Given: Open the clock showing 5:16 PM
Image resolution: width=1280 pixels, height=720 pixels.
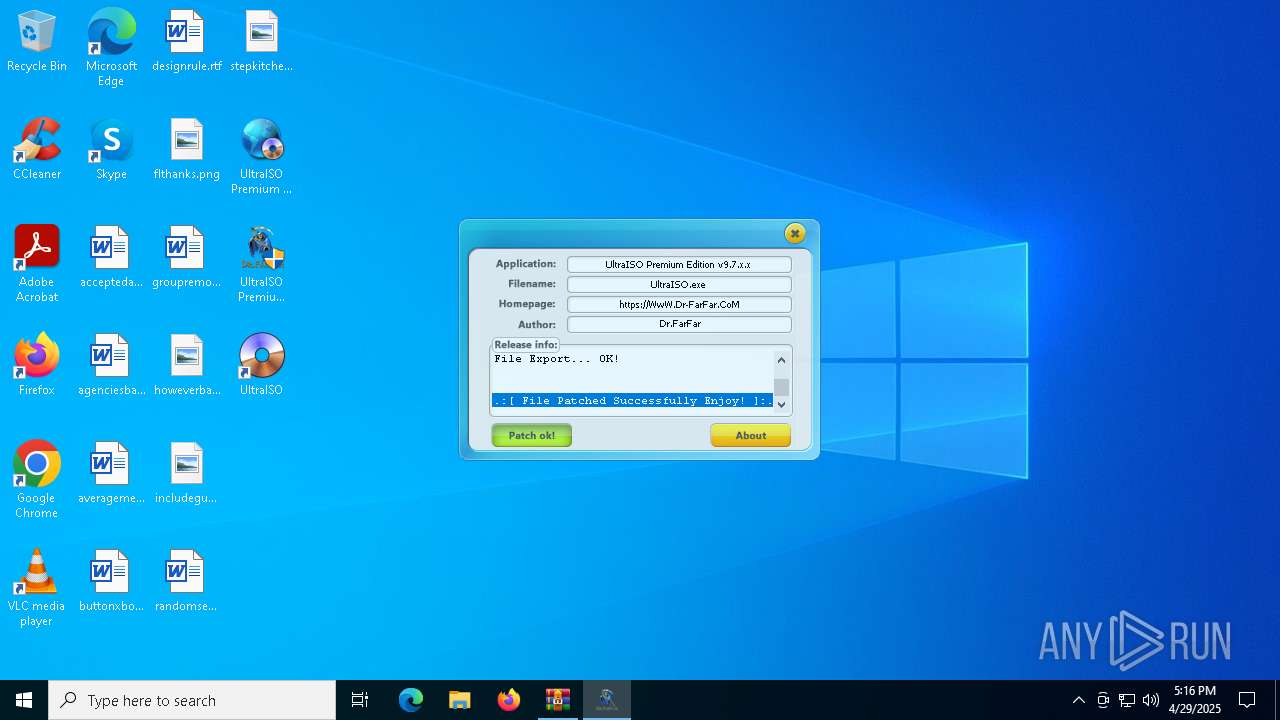Looking at the screenshot, I should pos(1195,700).
